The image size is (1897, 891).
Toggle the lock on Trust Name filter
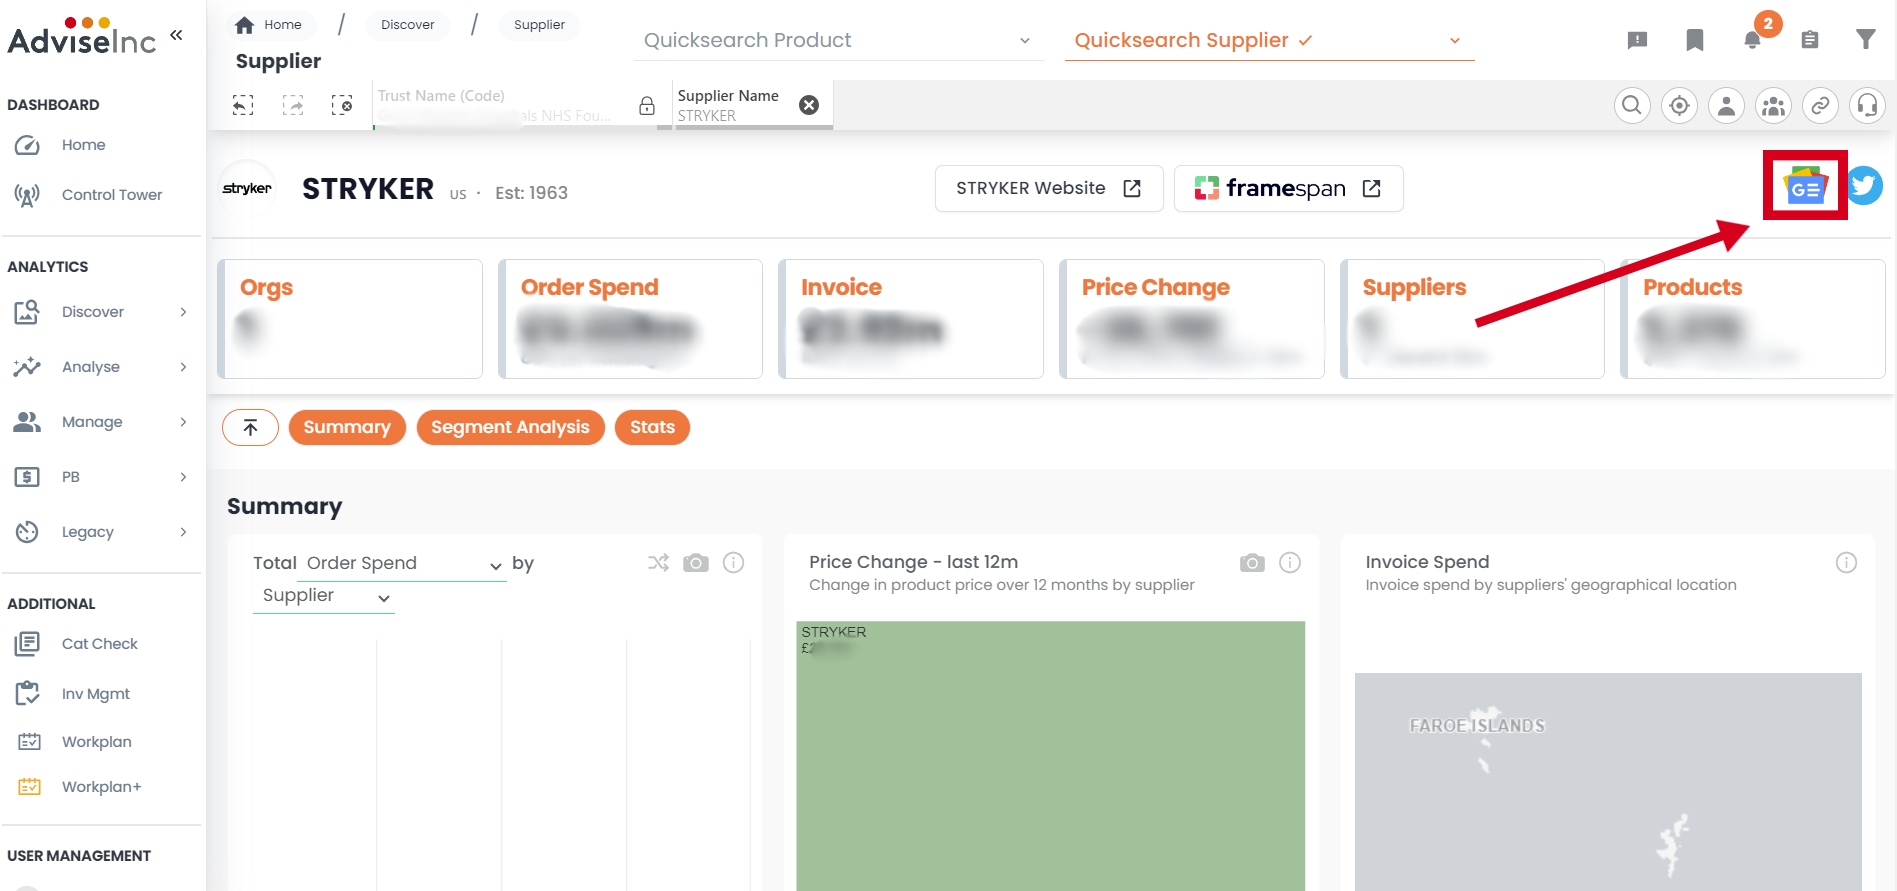click(x=647, y=106)
